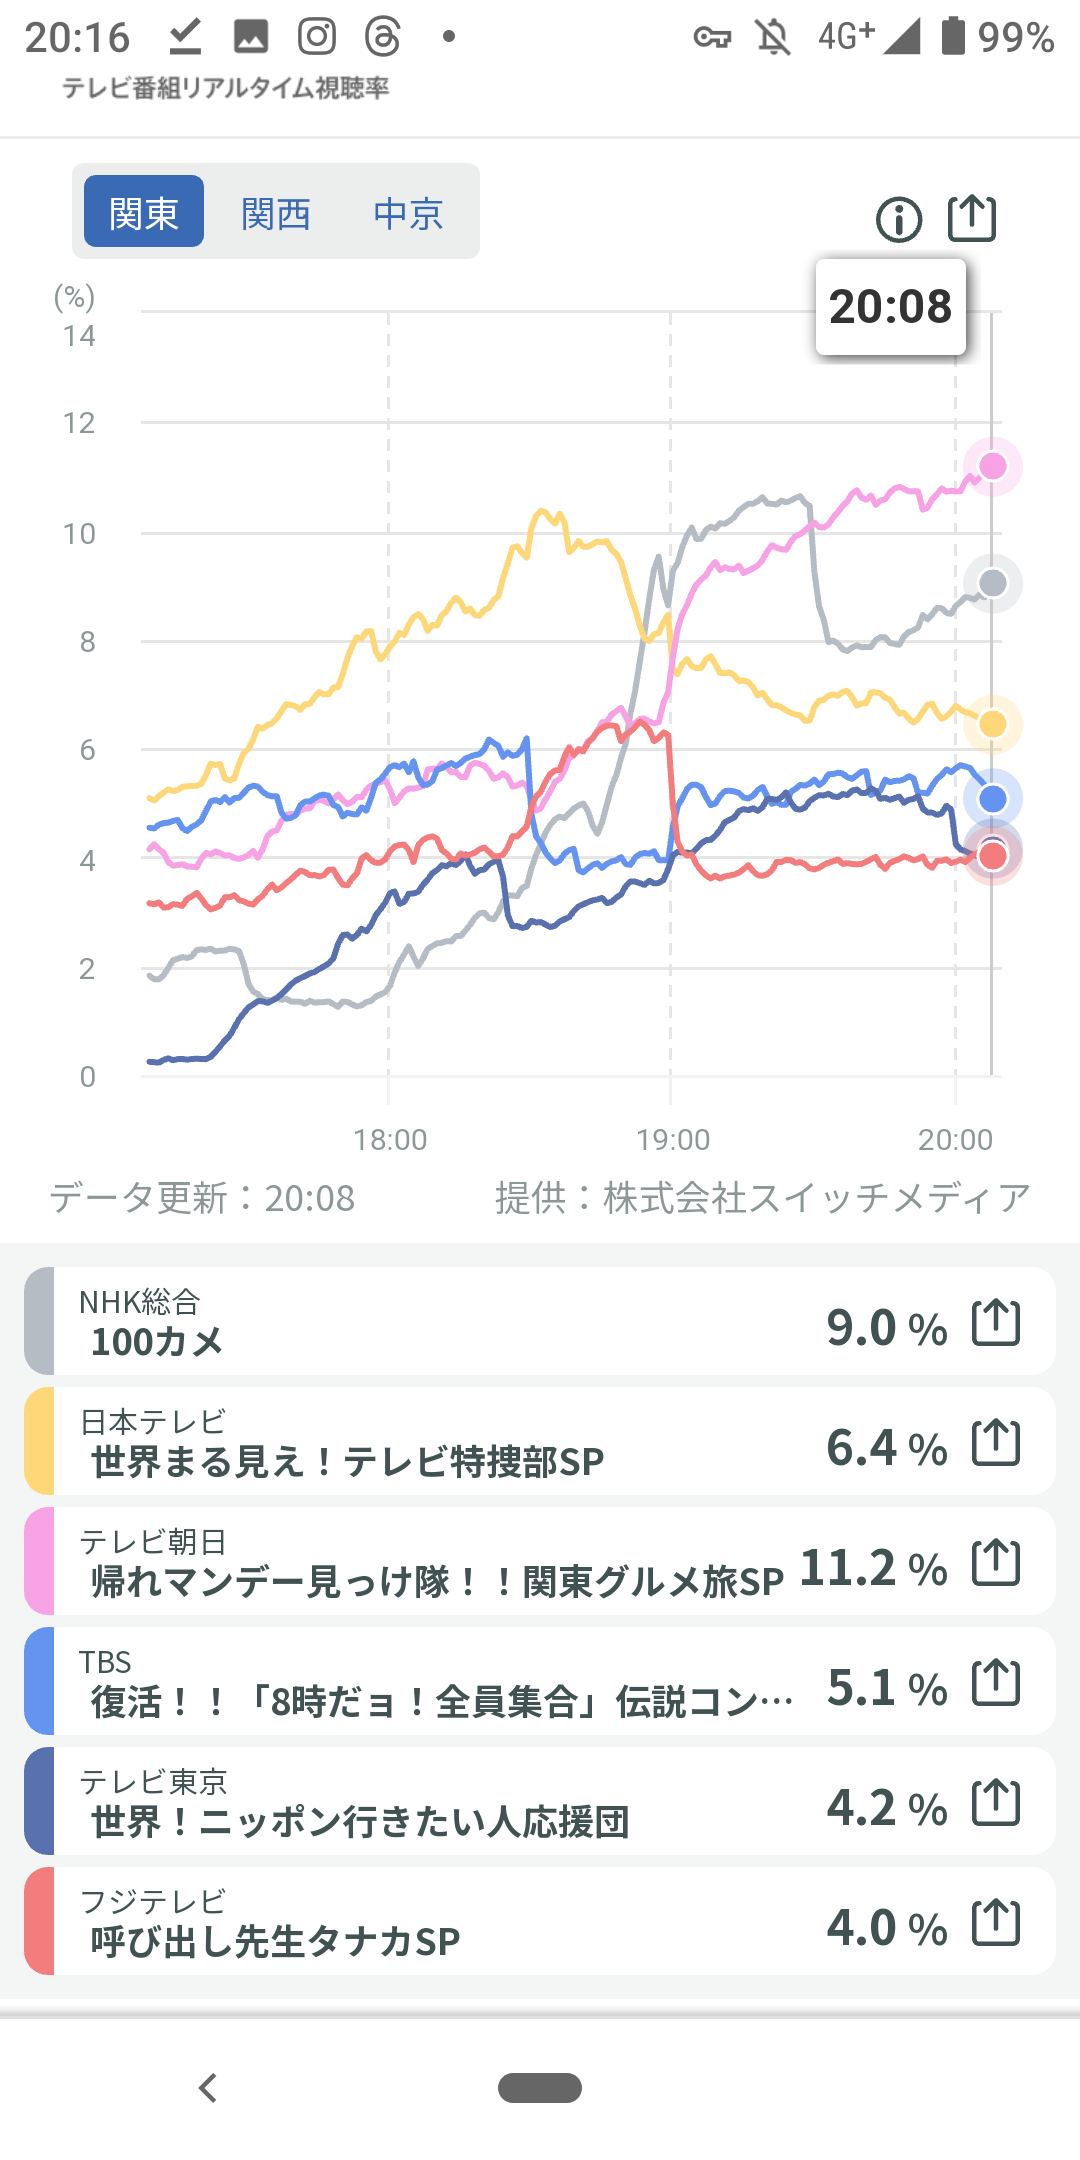Image resolution: width=1080 pixels, height=2160 pixels.
Task: Tap the home gesture pill
Action: click(540, 2088)
